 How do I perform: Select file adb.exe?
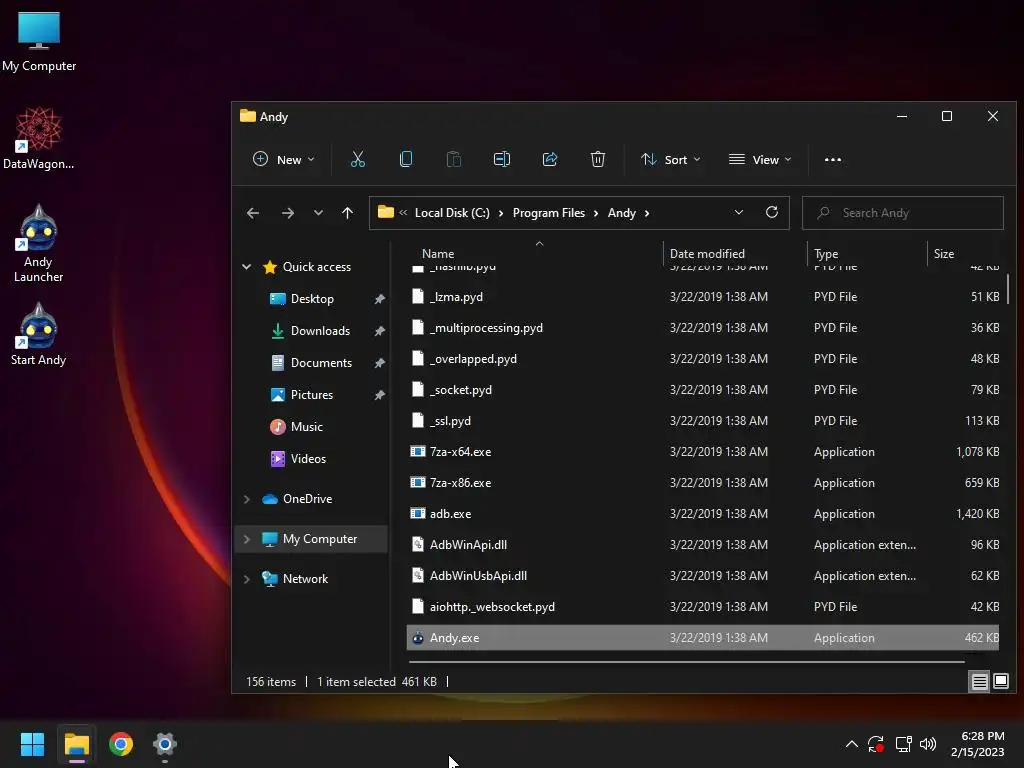[703, 514]
